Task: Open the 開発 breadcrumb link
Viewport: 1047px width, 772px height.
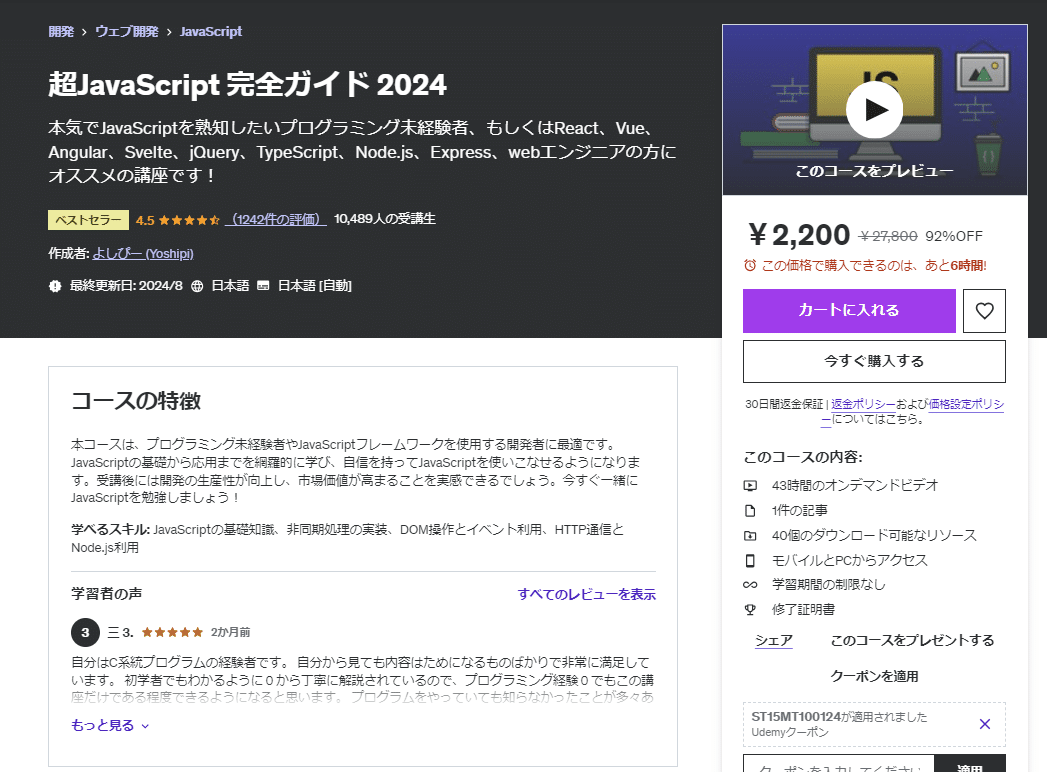Action: tap(61, 31)
